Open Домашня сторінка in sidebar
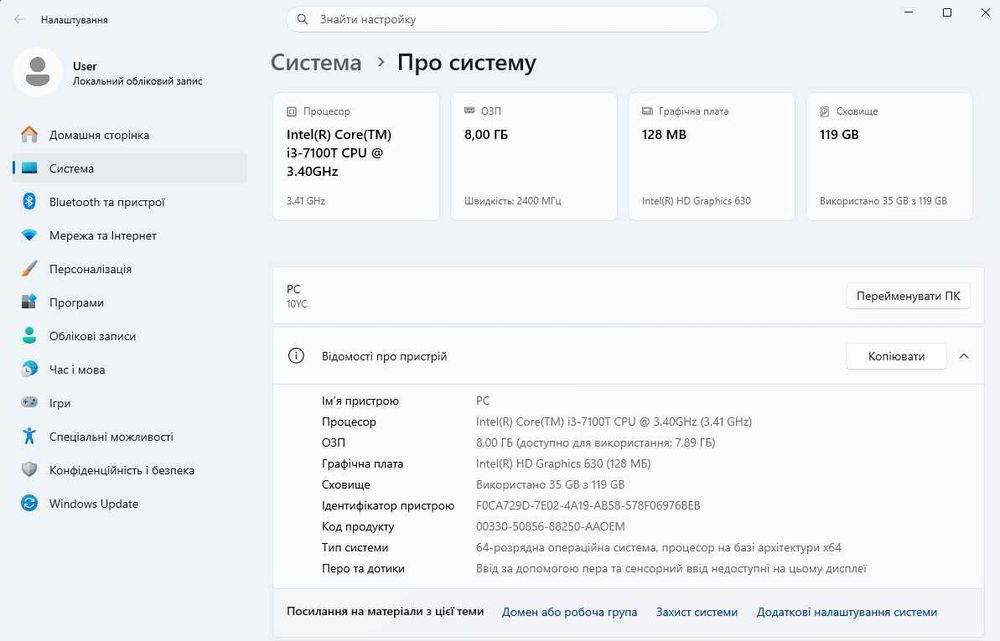 pyautogui.click(x=129, y=135)
